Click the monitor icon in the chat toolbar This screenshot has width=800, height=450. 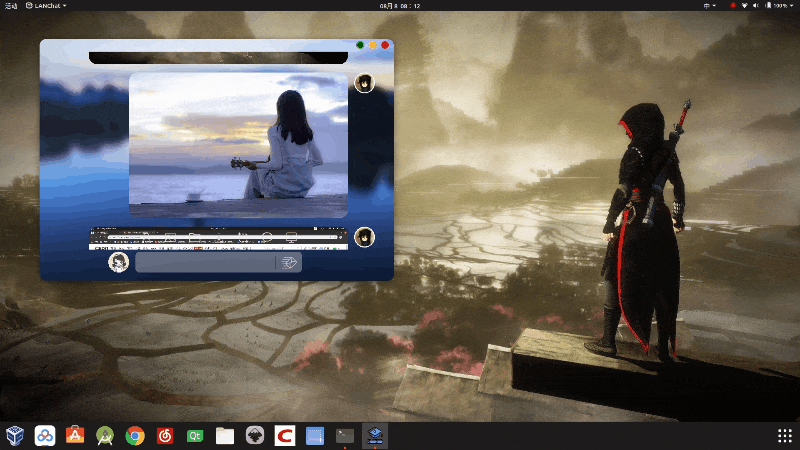click(x=291, y=237)
